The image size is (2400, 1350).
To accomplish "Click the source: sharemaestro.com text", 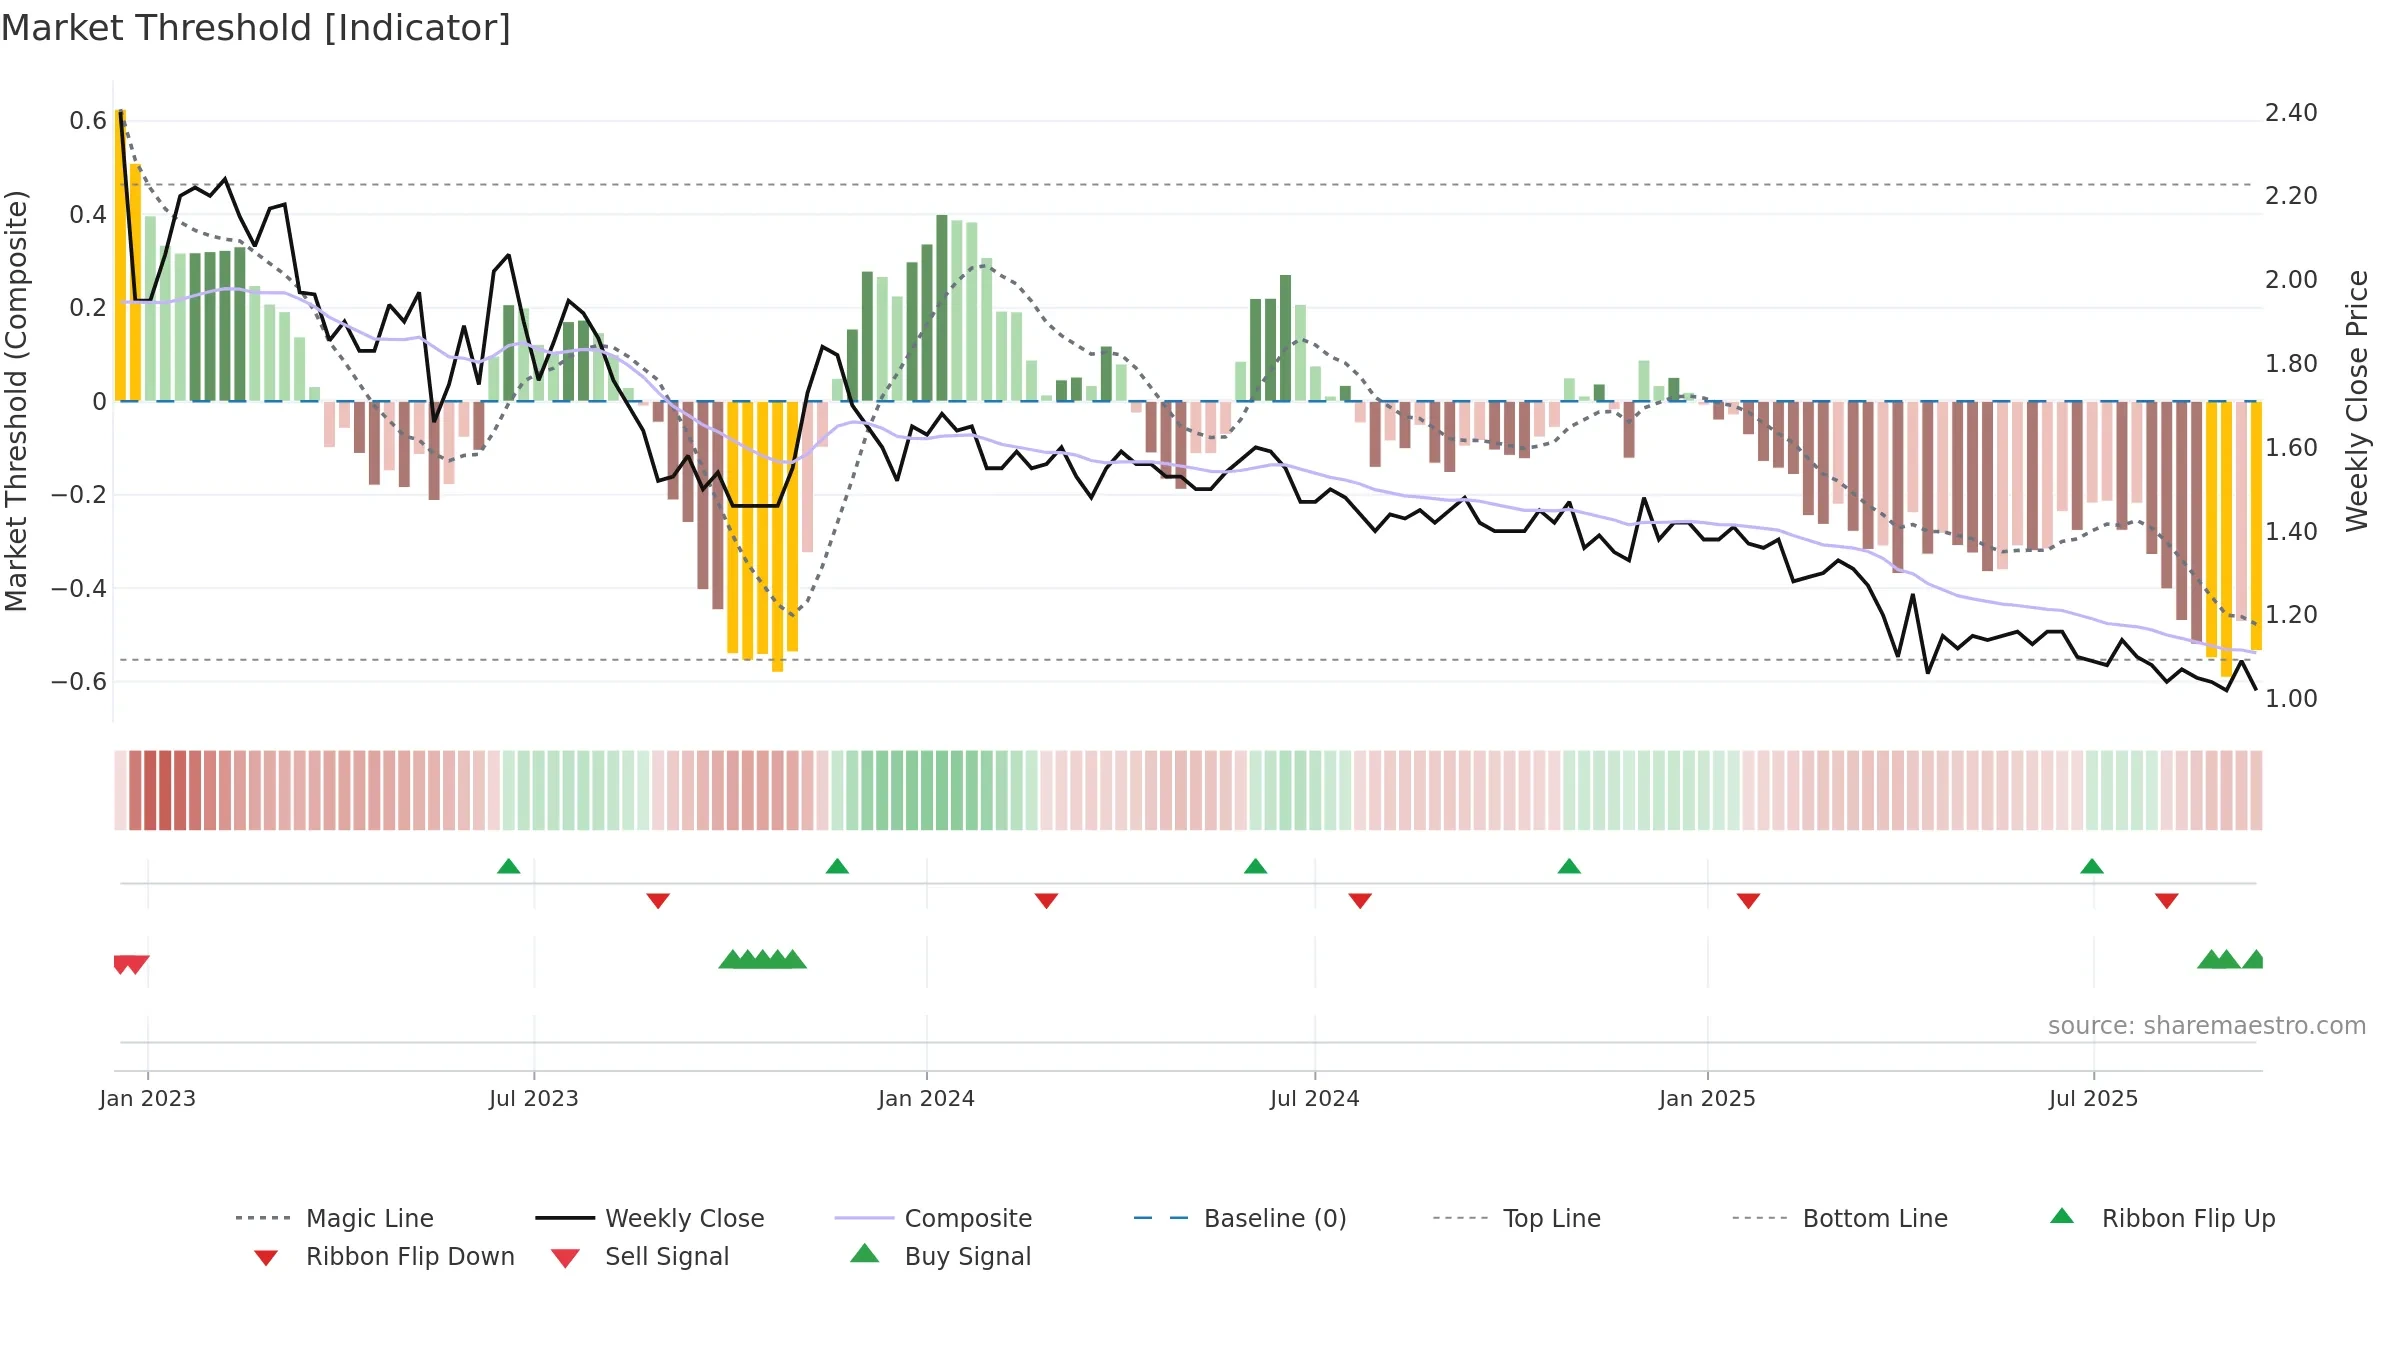I will click(x=2207, y=1026).
